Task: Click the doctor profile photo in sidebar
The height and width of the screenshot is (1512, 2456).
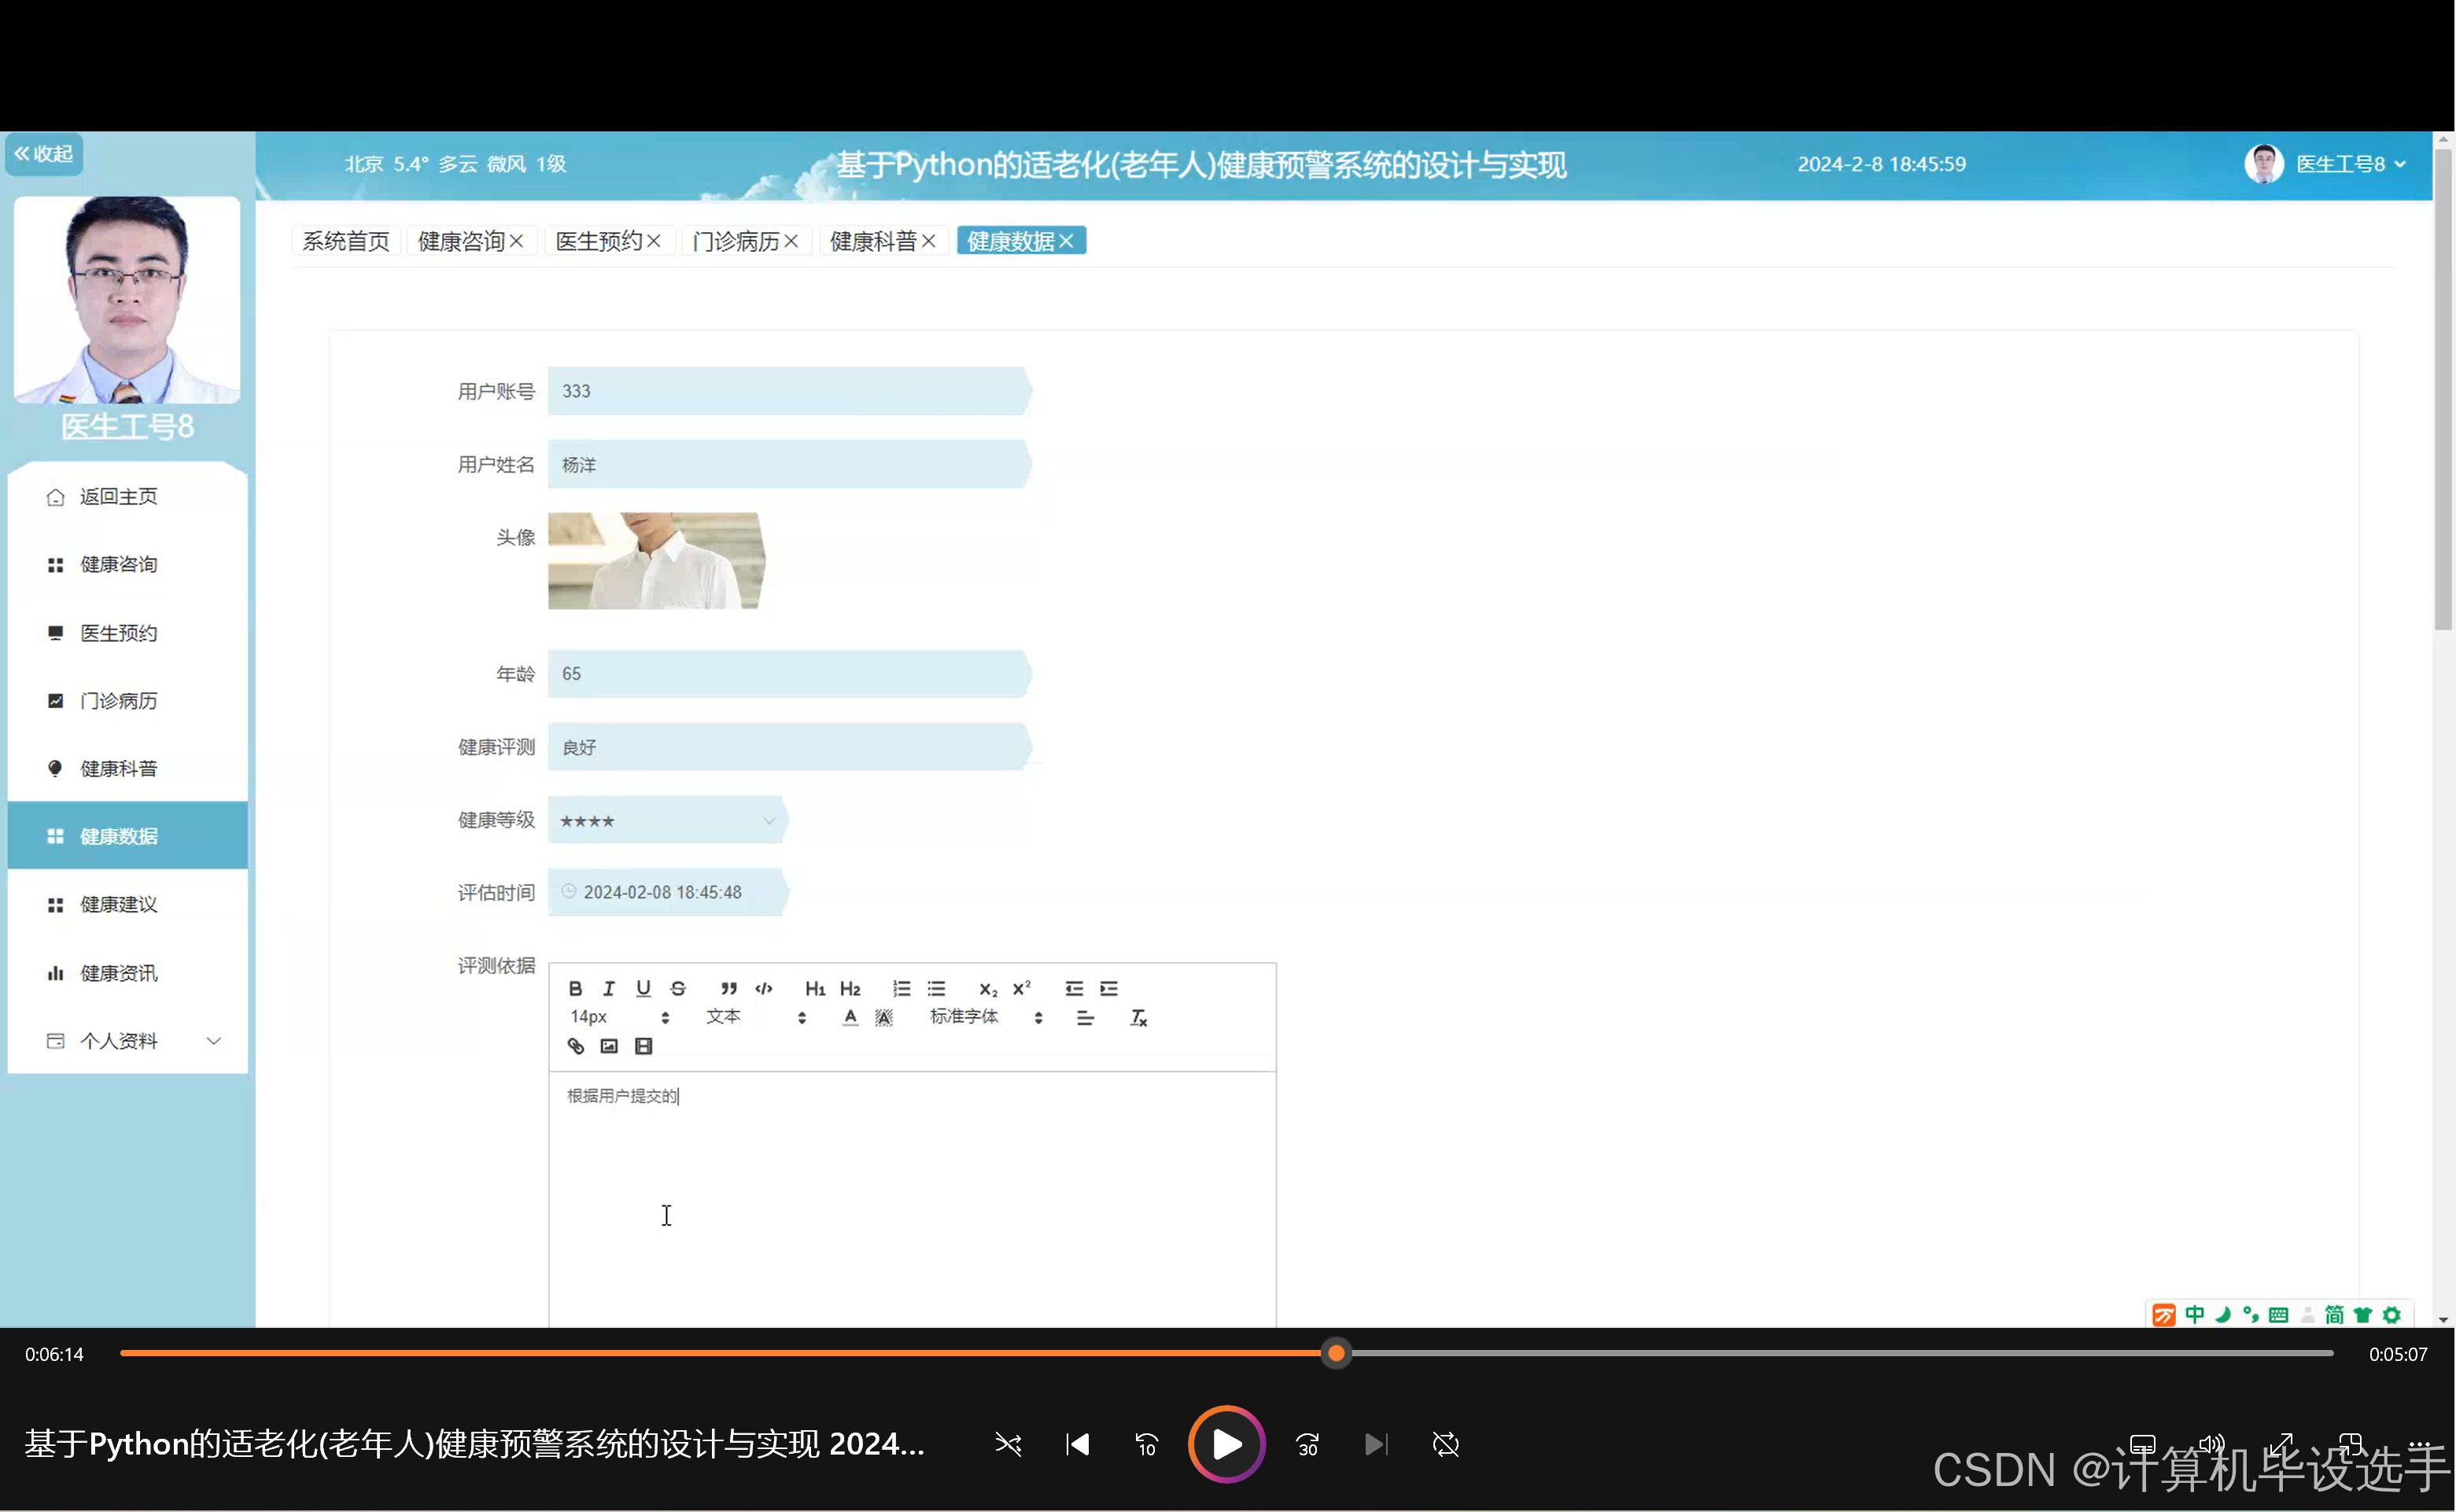Action: pos(127,300)
